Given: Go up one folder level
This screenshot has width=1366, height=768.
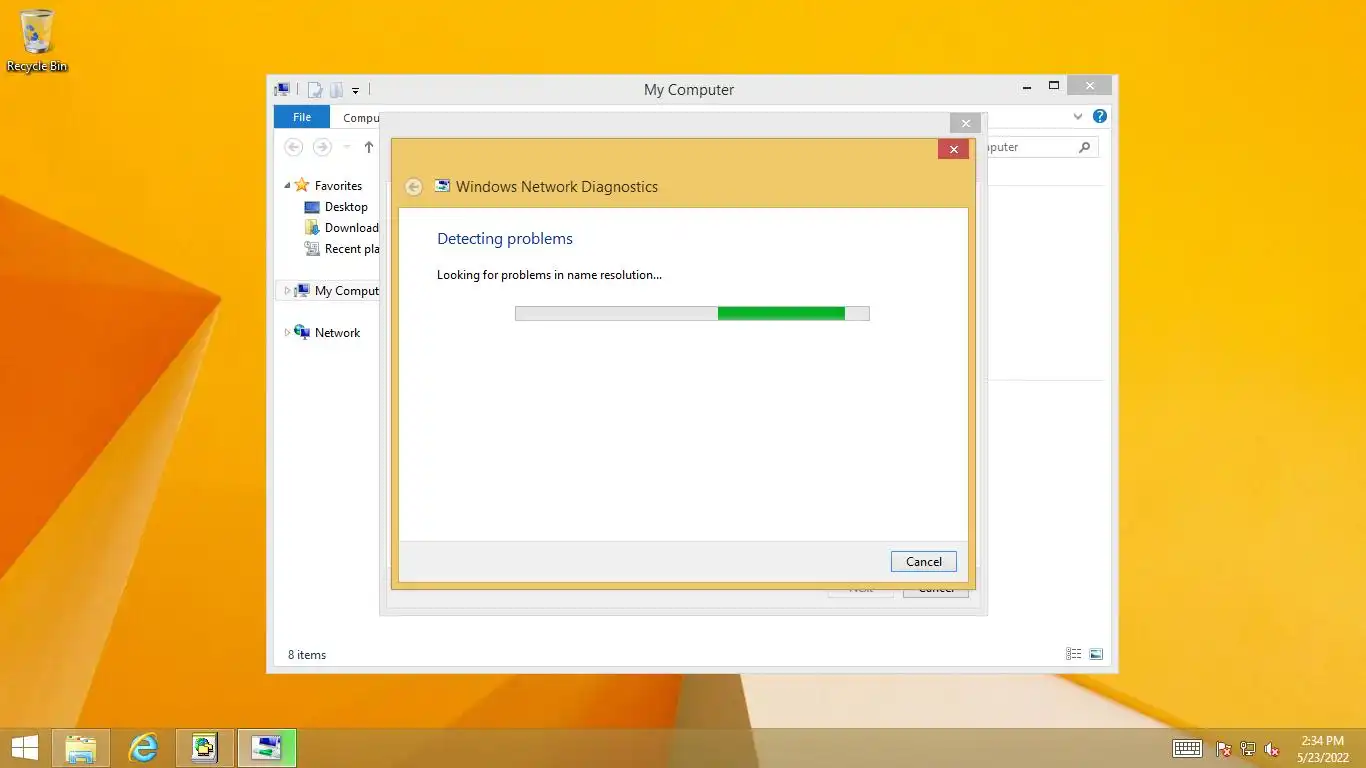Looking at the screenshot, I should (368, 147).
